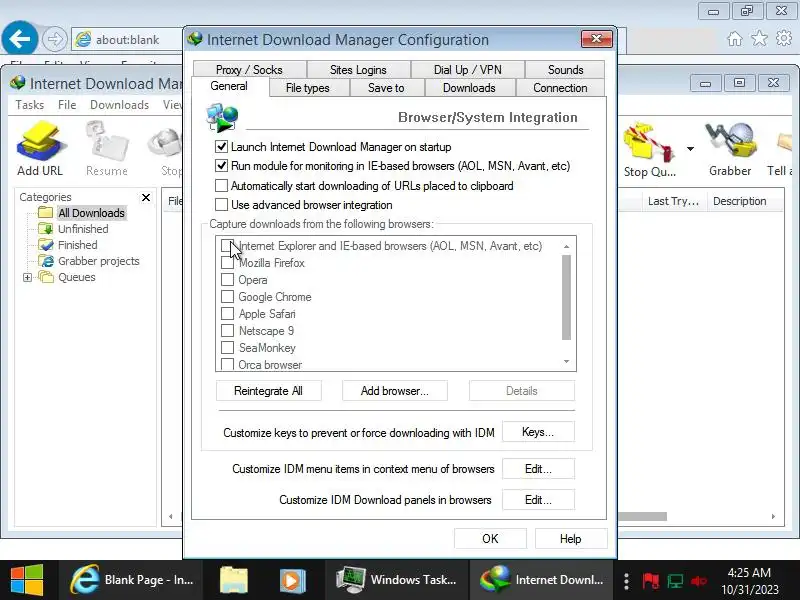Open the Downloads menu in IDM window
800x600 pixels.
coord(119,105)
